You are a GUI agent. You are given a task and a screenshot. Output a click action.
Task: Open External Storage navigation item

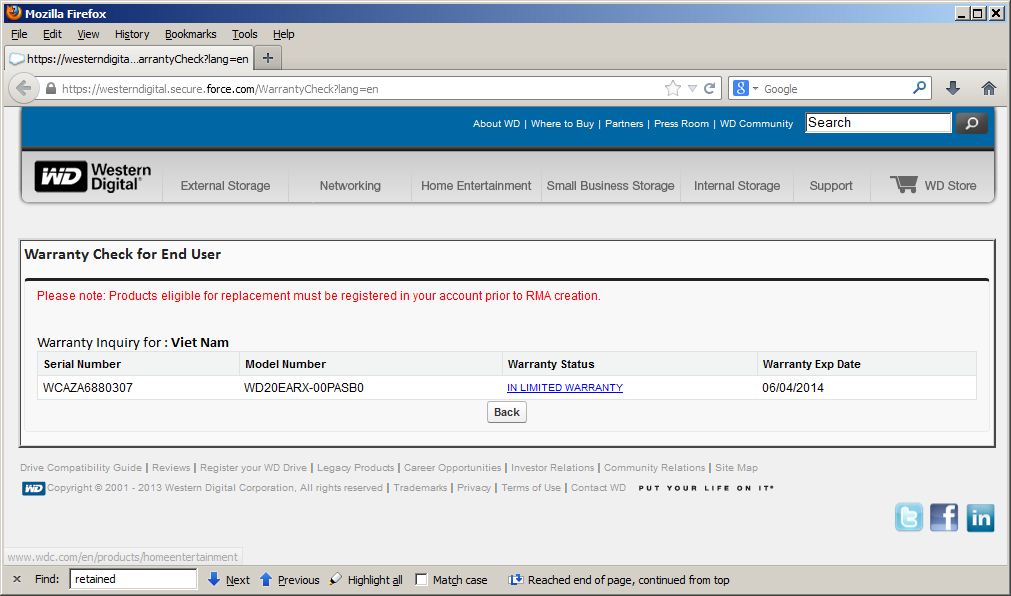pyautogui.click(x=226, y=186)
